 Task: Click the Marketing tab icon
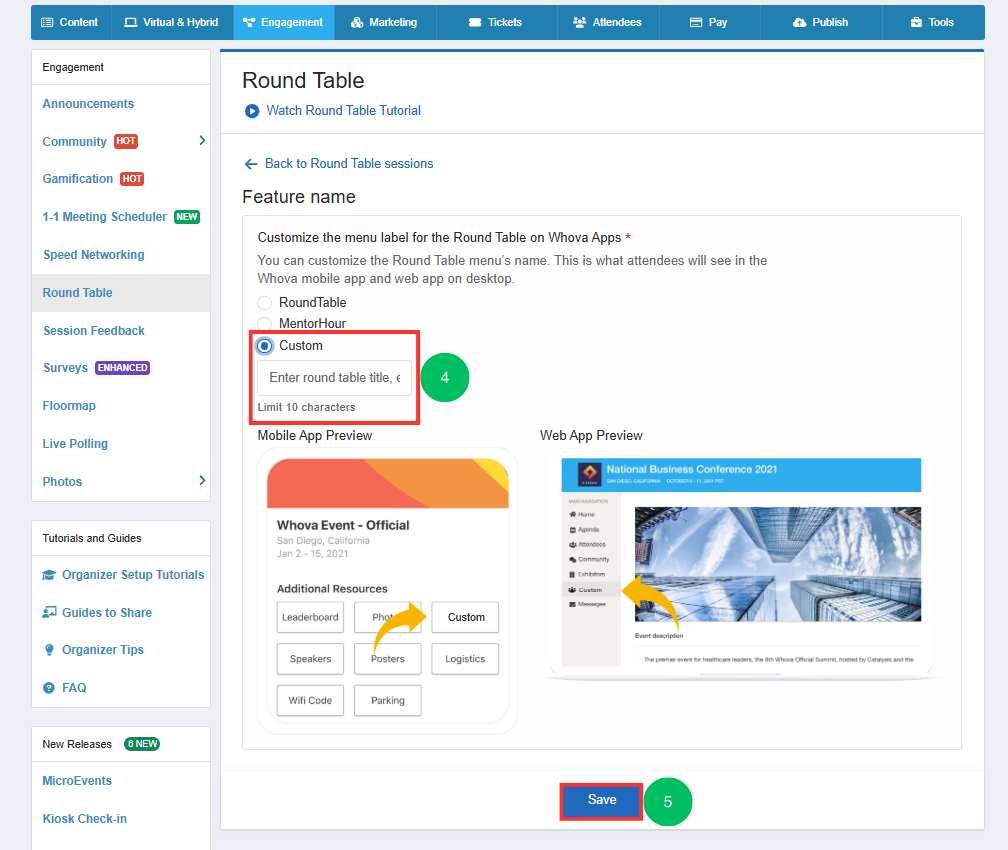[x=357, y=23]
